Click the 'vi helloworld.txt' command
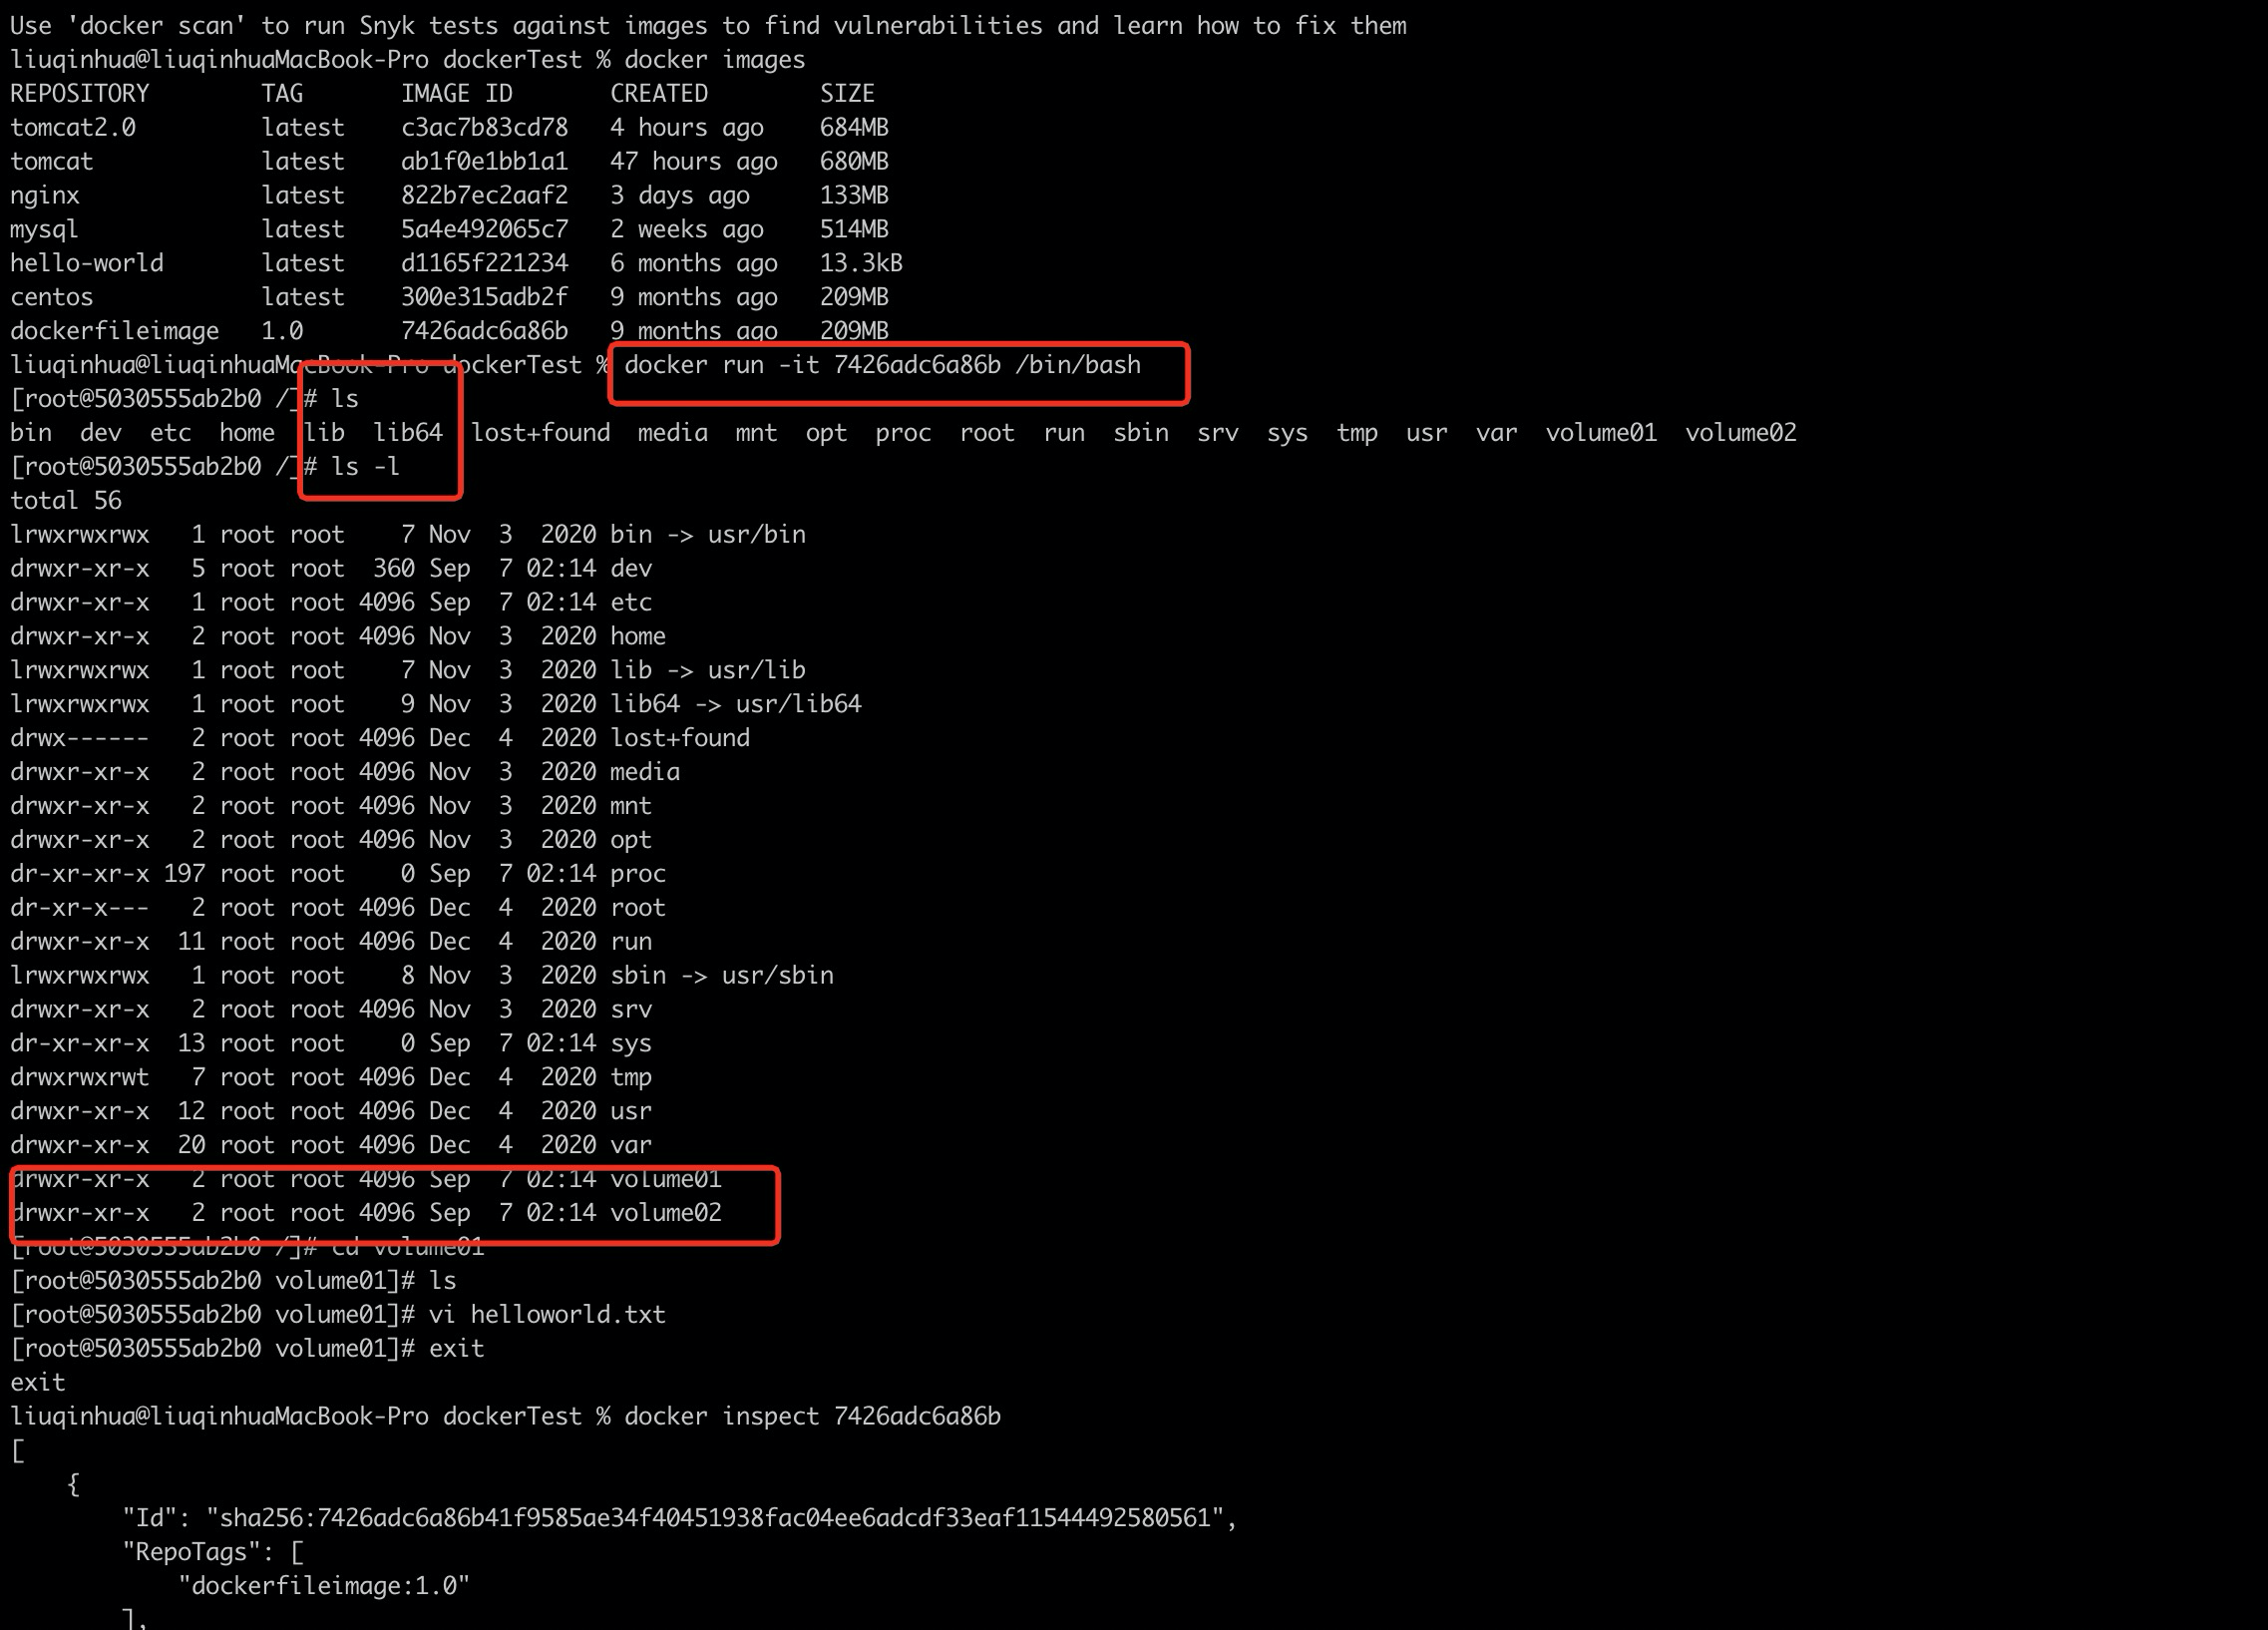The height and width of the screenshot is (1630, 2268). 547,1315
